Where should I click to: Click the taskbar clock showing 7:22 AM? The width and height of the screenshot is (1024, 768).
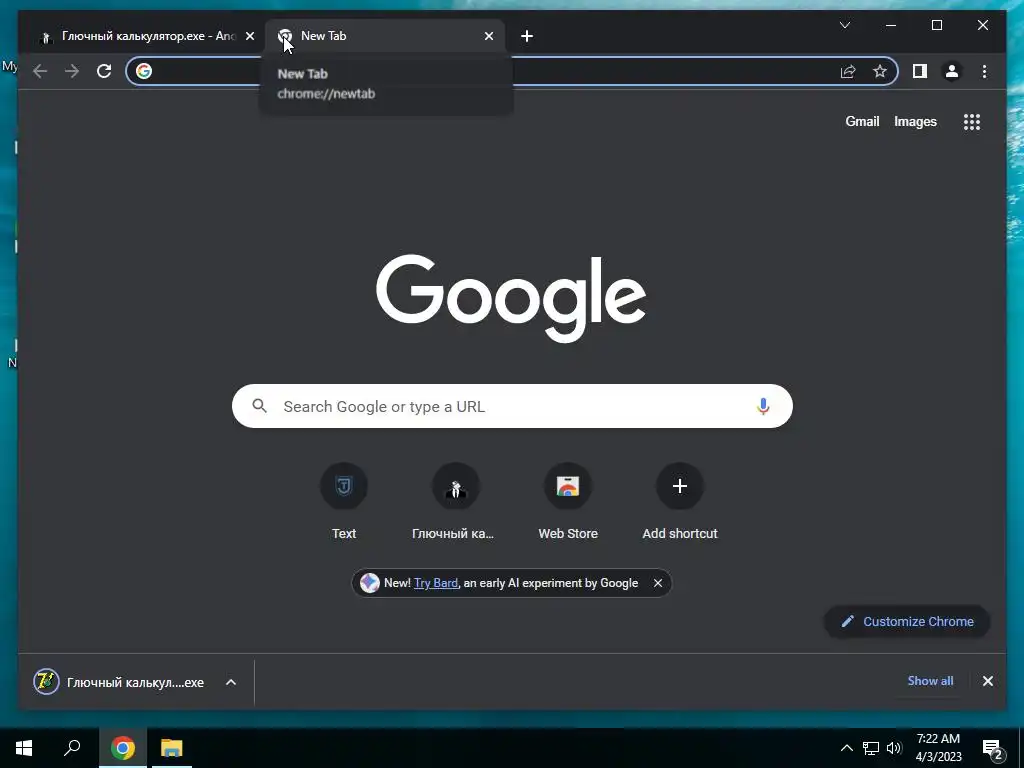[938, 748]
